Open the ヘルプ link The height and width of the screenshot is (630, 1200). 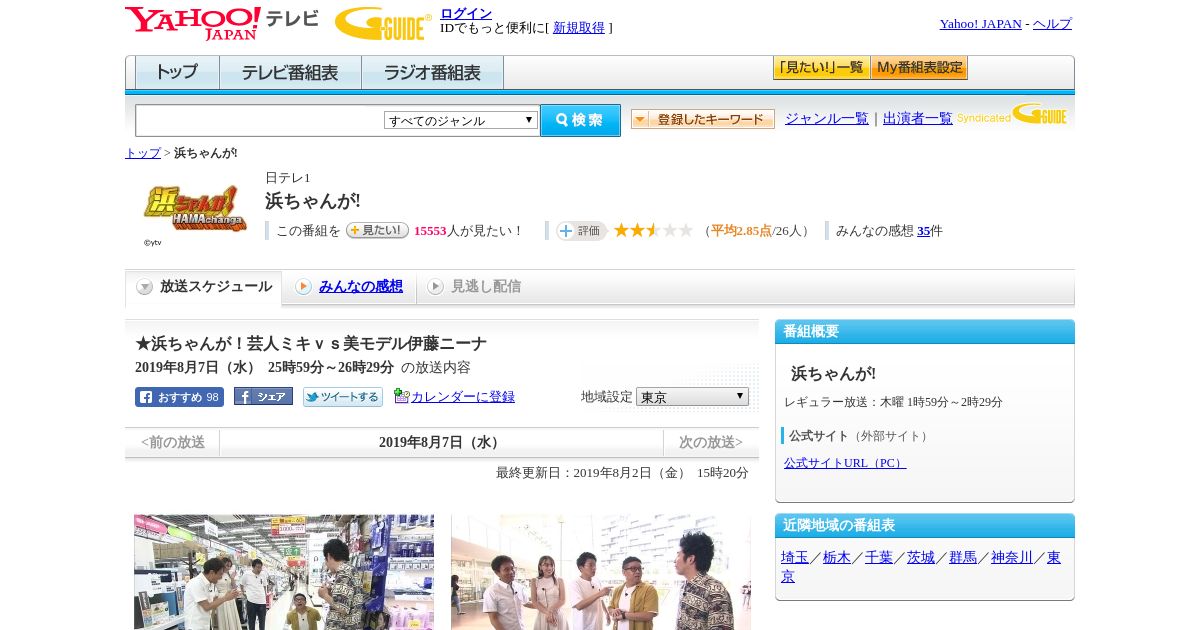[x=1052, y=24]
